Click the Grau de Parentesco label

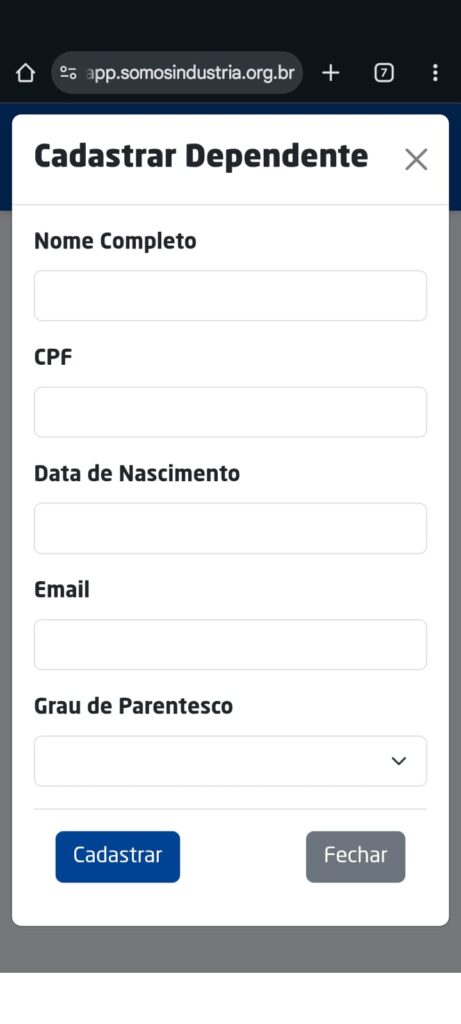coord(133,706)
